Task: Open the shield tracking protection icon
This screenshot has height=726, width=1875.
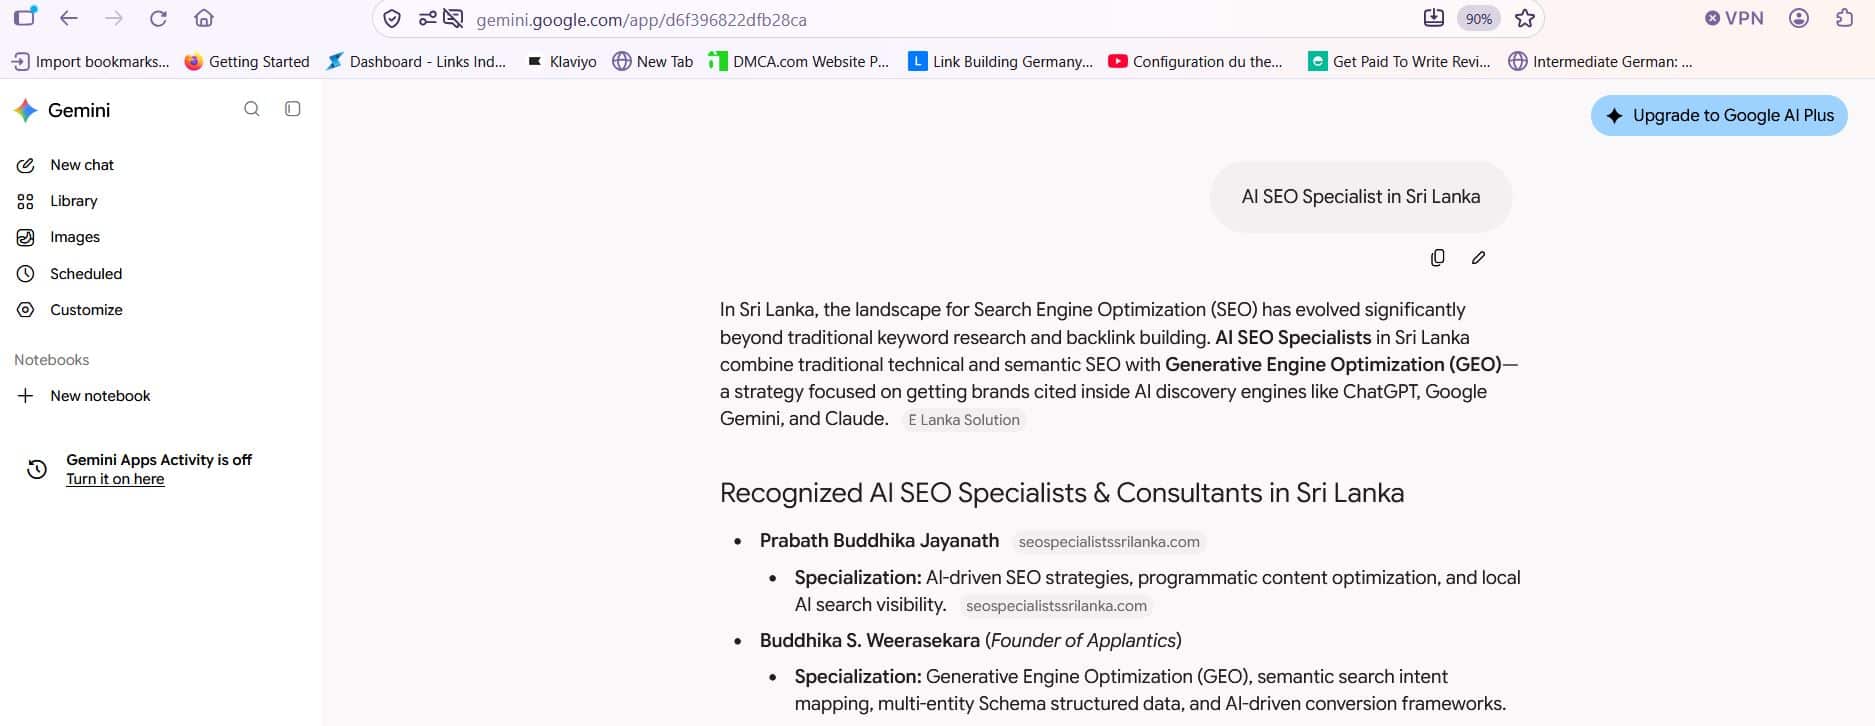Action: 393,19
